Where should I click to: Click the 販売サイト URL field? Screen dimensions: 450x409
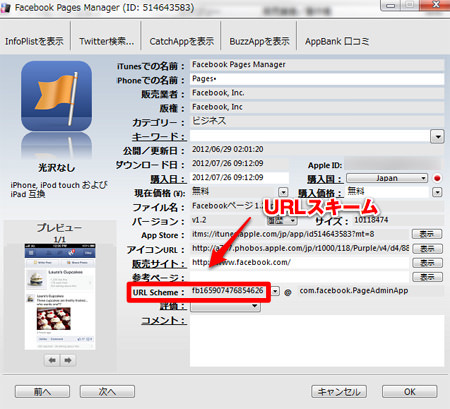pyautogui.click(x=300, y=263)
